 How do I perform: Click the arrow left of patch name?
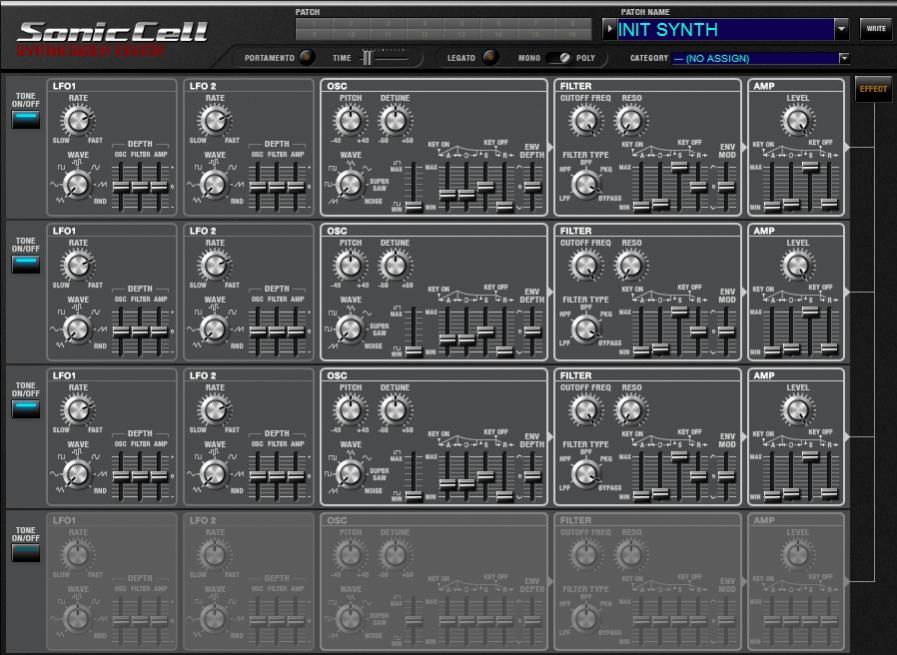609,29
